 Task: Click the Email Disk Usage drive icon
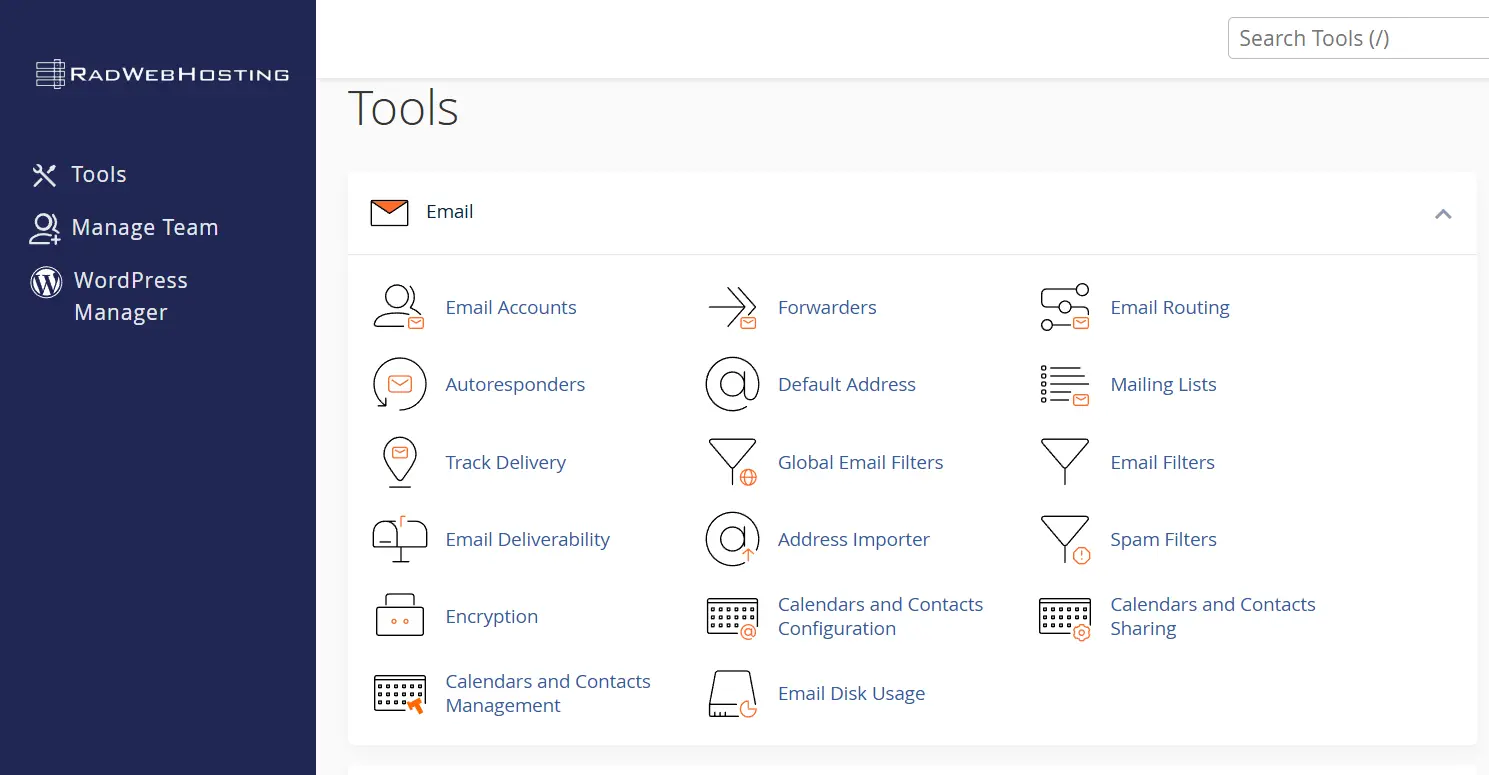point(732,693)
